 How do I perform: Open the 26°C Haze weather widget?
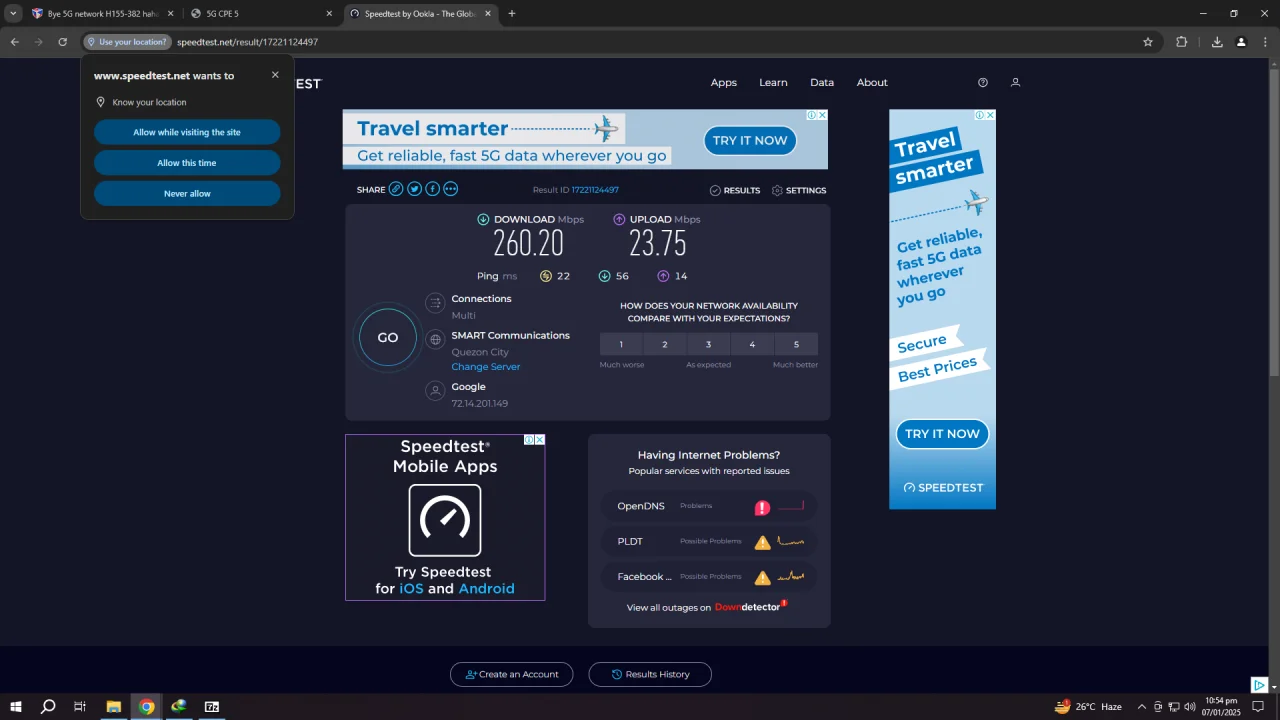click(x=1088, y=707)
